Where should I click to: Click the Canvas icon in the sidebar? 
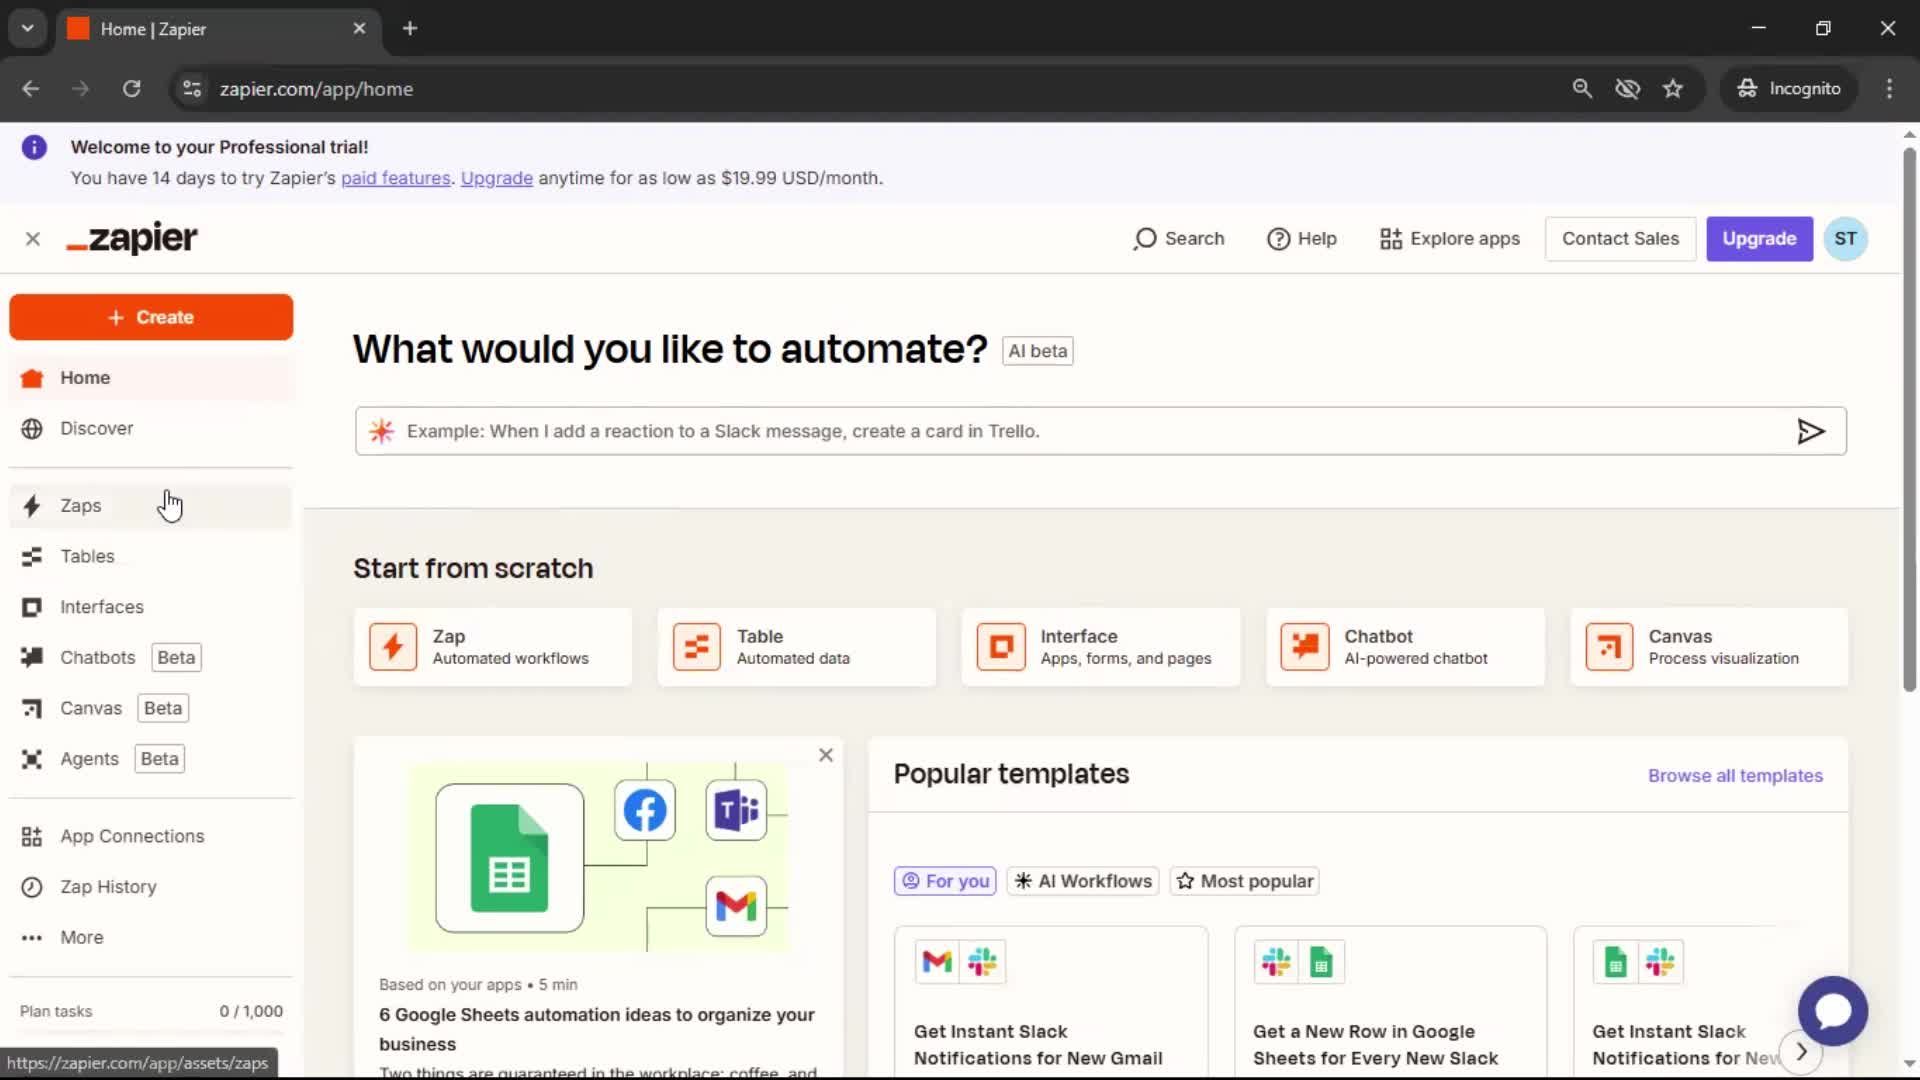pos(32,708)
